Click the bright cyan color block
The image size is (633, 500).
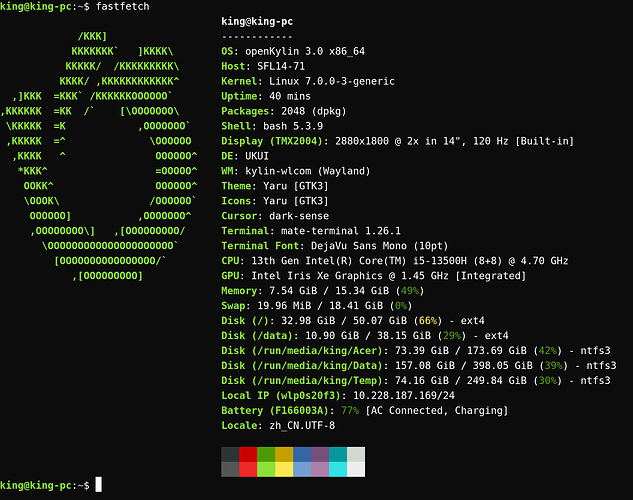click(338, 469)
